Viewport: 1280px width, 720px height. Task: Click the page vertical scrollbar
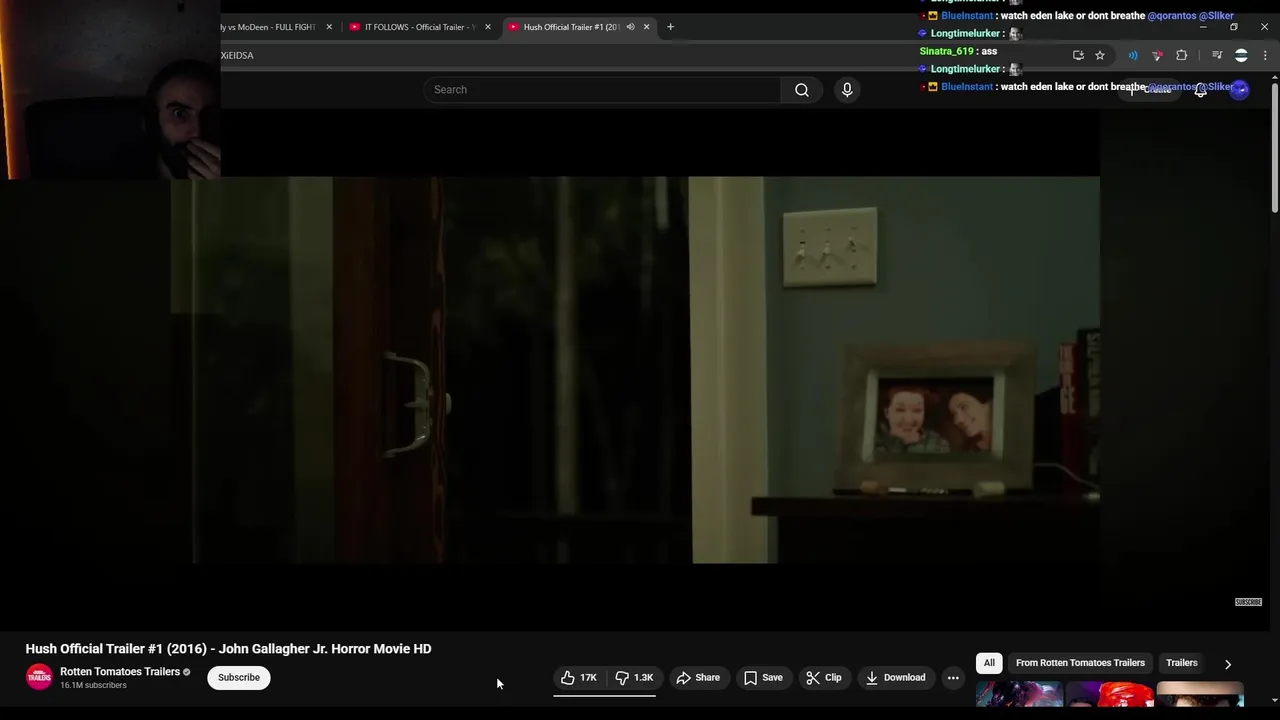point(1274,150)
